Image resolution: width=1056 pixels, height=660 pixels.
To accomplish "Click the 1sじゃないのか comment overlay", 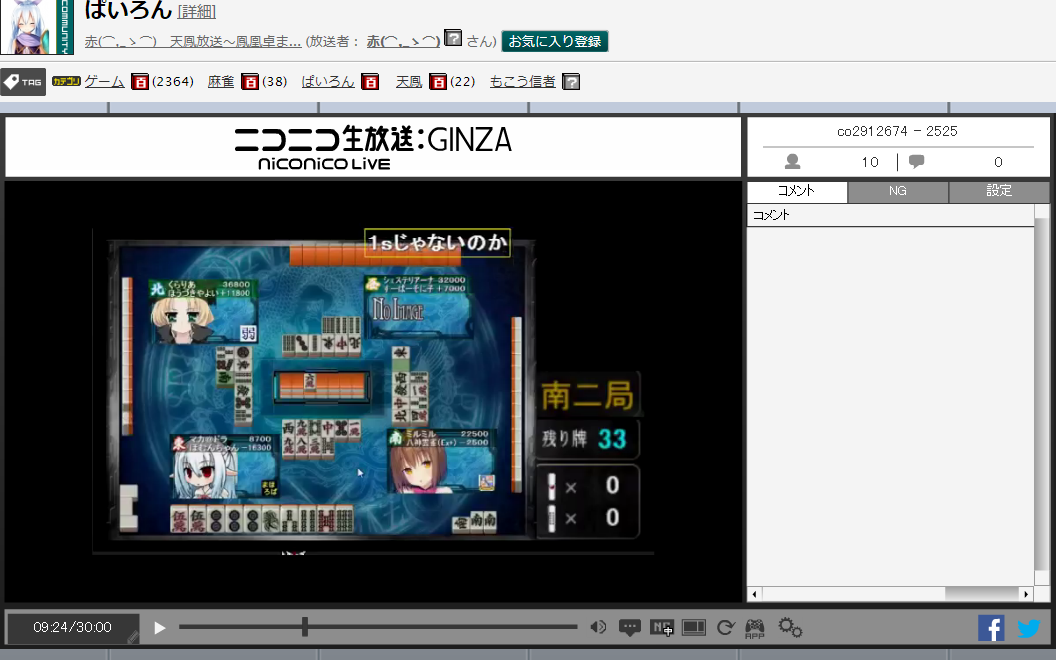I will 437,242.
